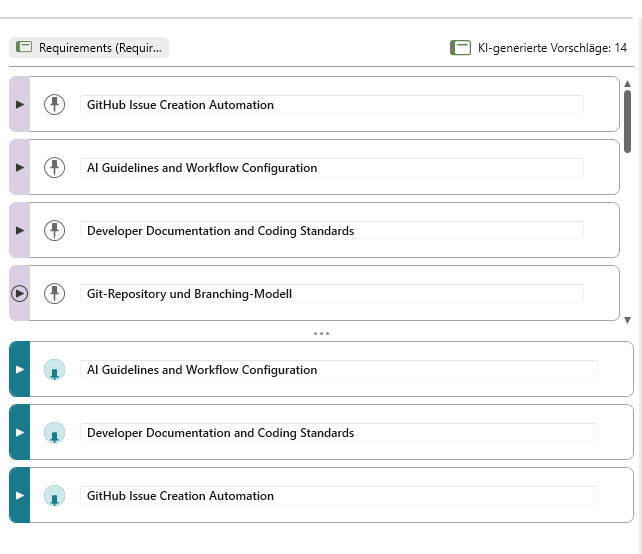Expand the suggested GitHub Issue Creation Automation card
This screenshot has height=554, width=642.
tap(20, 104)
